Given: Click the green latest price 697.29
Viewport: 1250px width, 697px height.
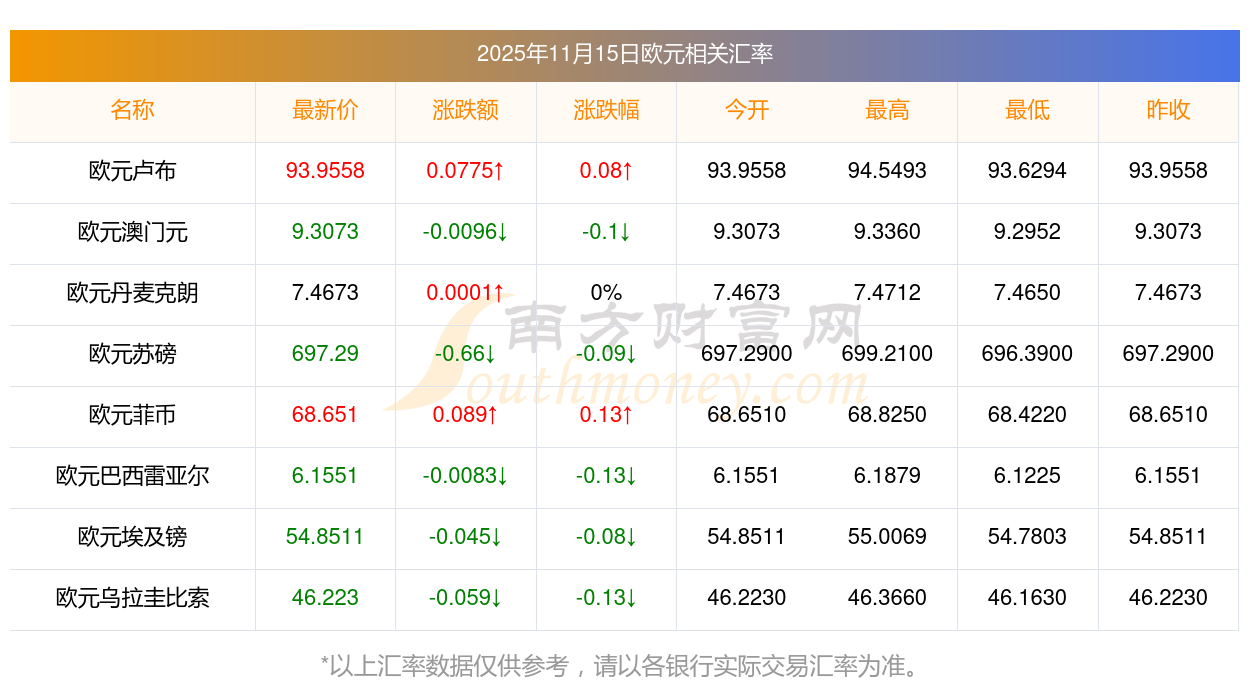Looking at the screenshot, I should 325,354.
